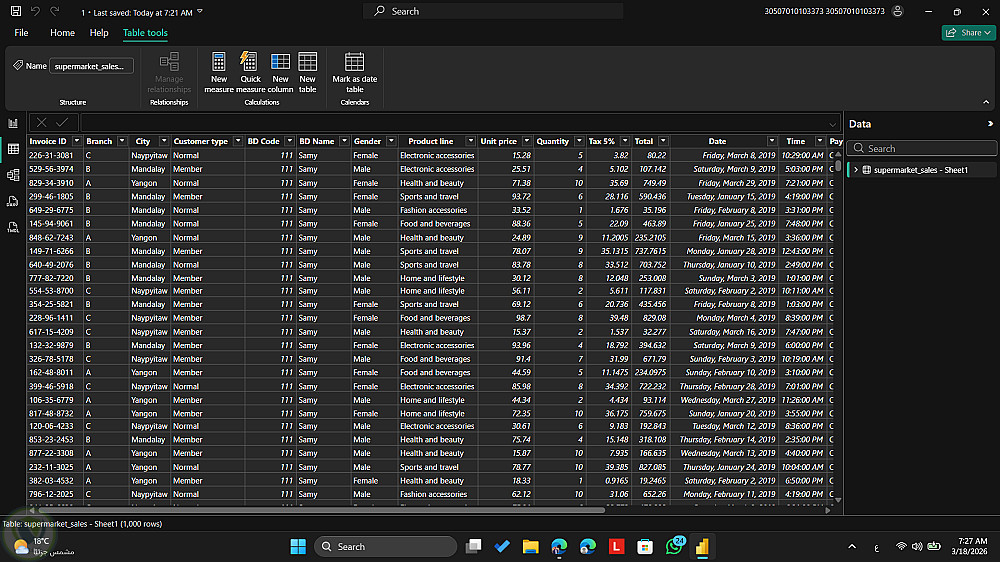The image size is (1000, 562).
Task: Open the City column filter dropdown
Action: (x=163, y=141)
